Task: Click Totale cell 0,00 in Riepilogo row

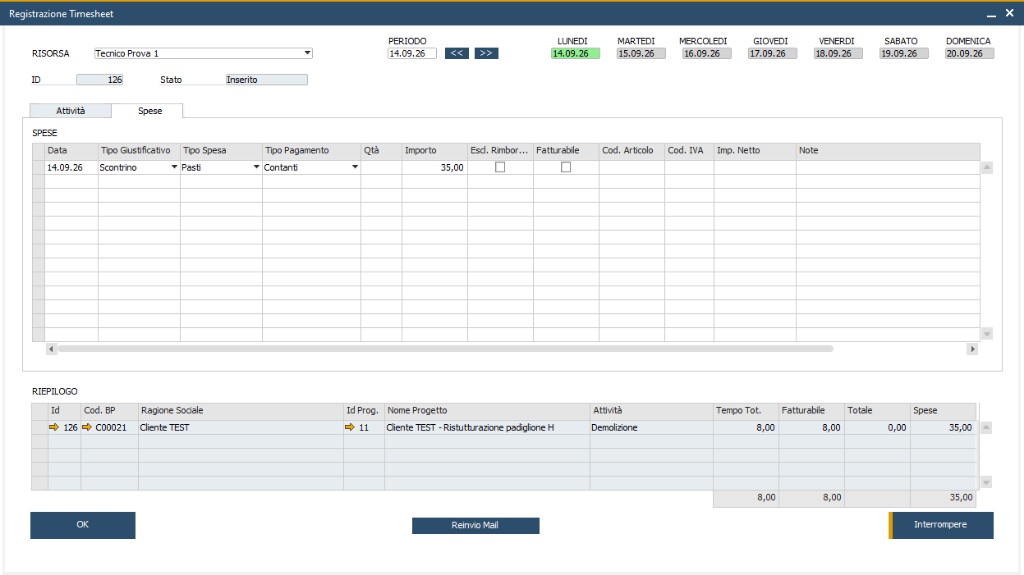Action: (877, 427)
